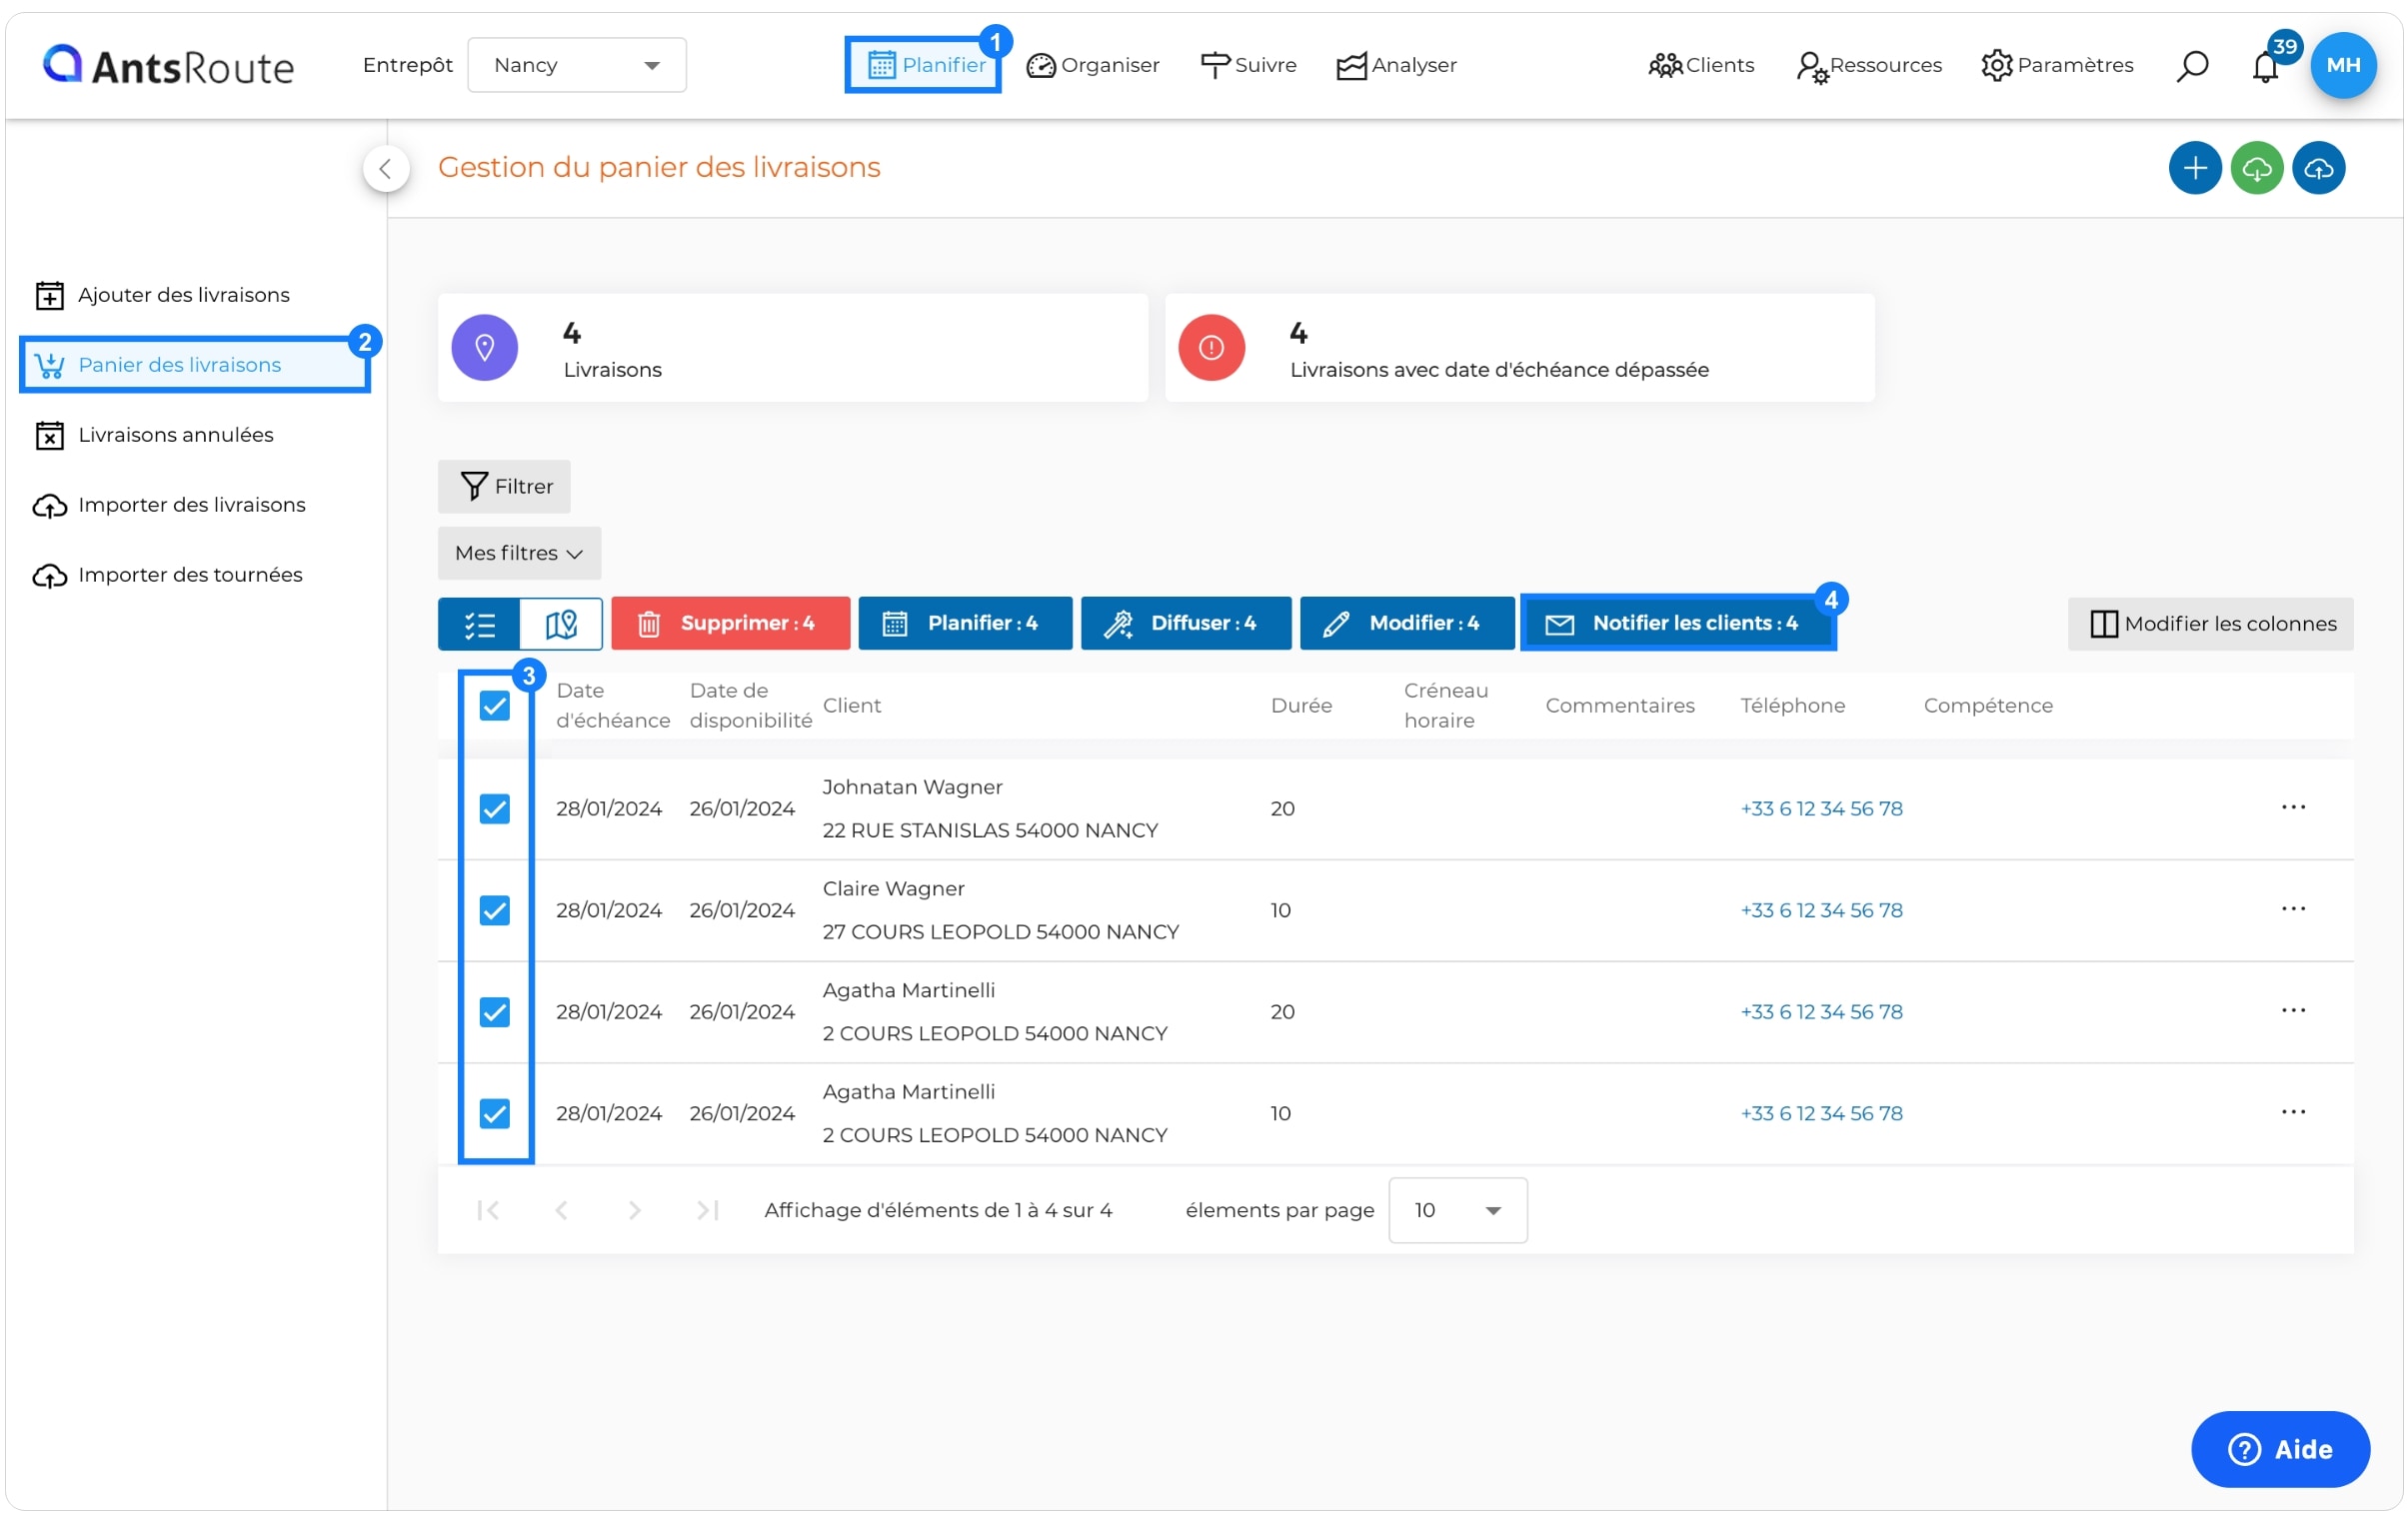Click Modifier les colonnes button
This screenshot has height=1522, width=2408.
2210,624
